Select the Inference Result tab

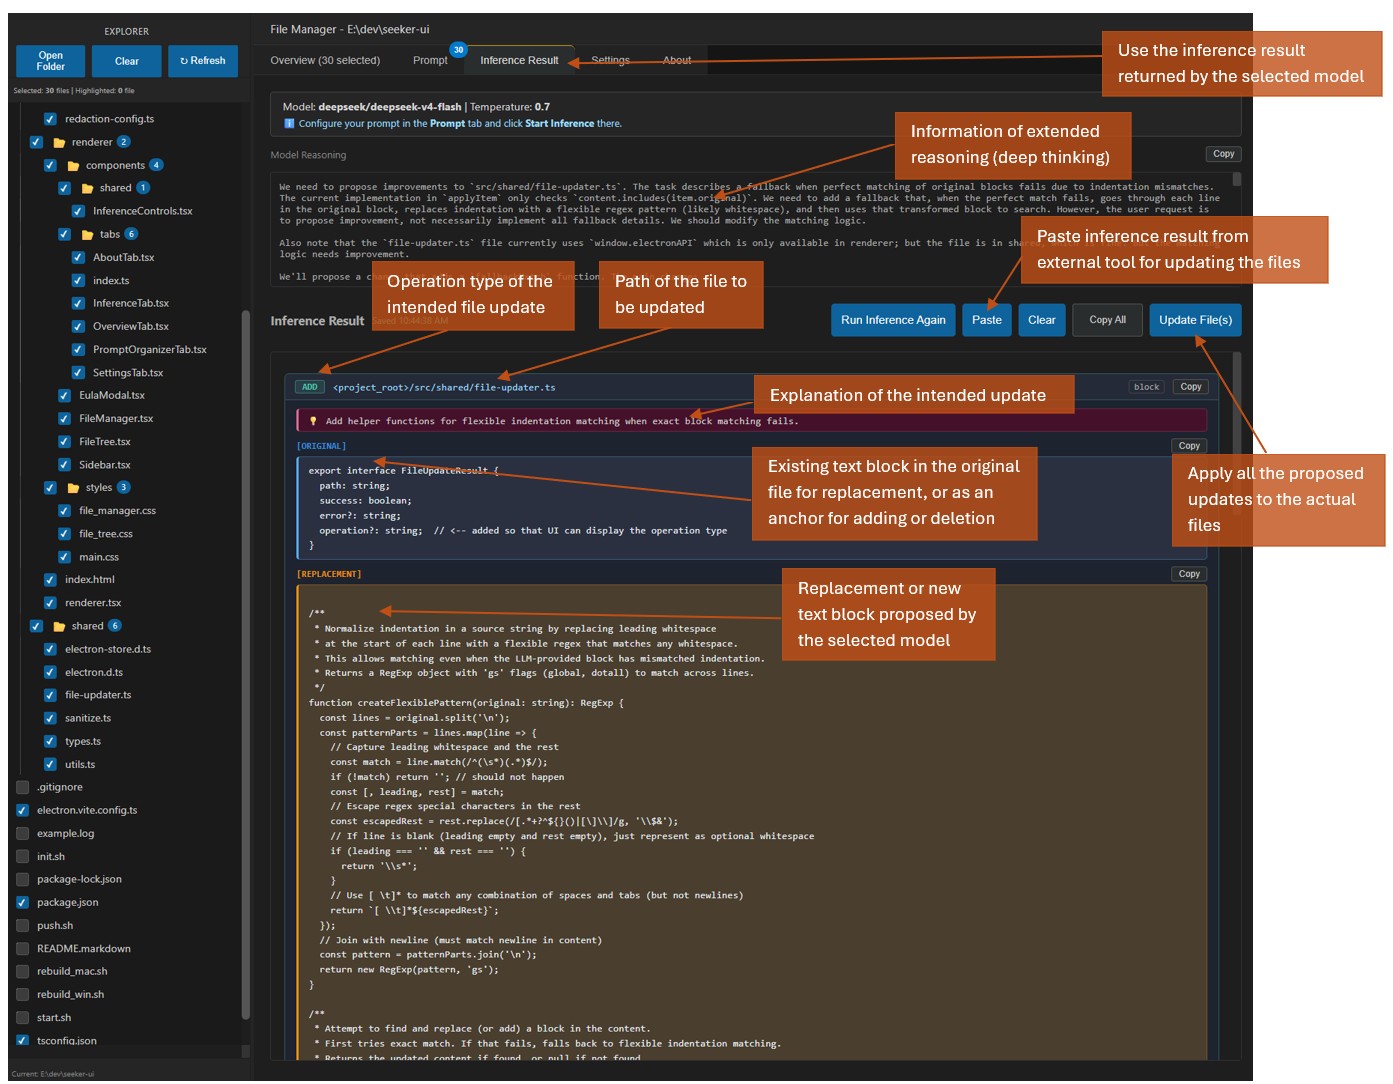point(519,60)
